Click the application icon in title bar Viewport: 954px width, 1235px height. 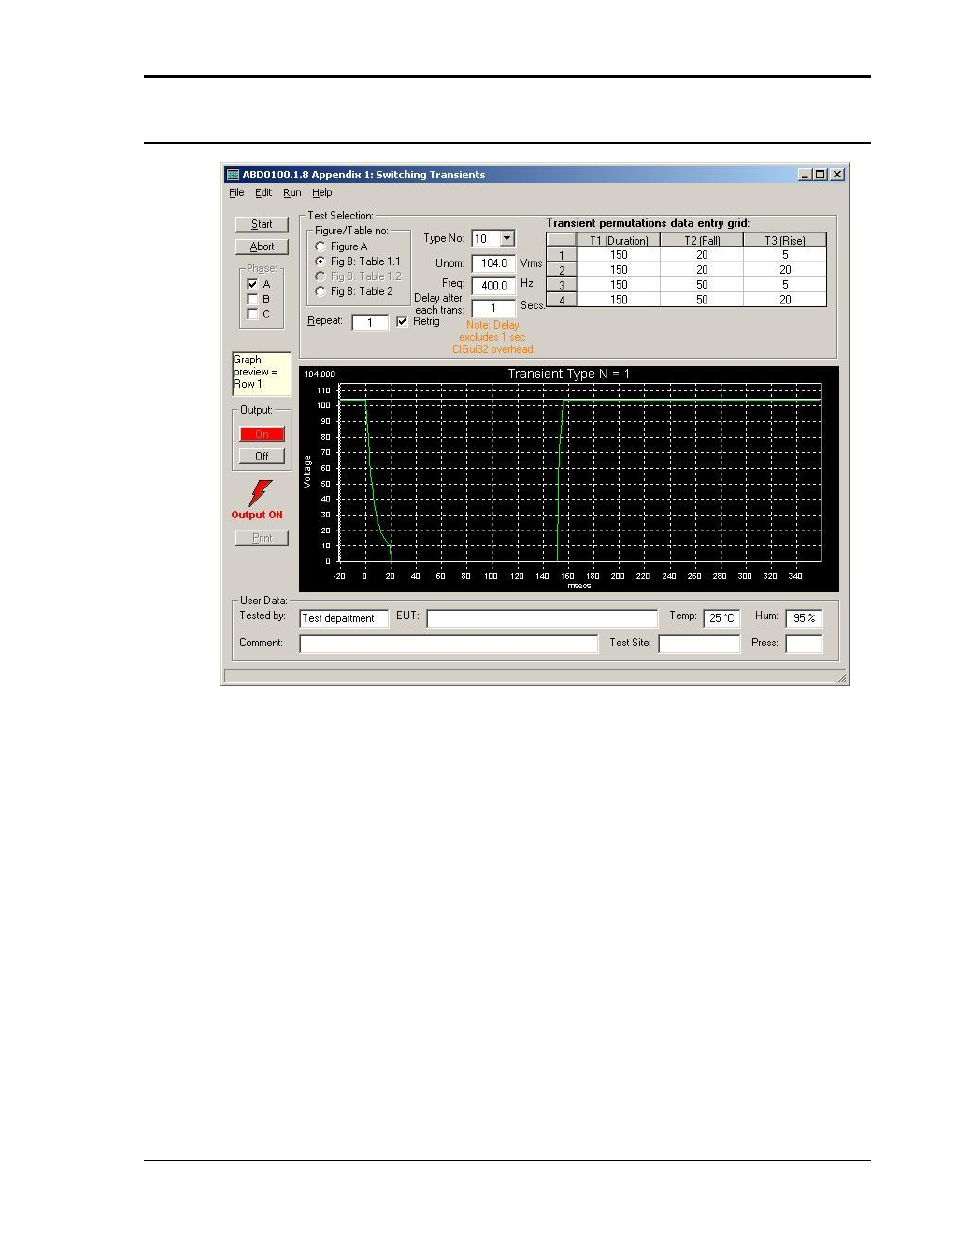point(233,174)
